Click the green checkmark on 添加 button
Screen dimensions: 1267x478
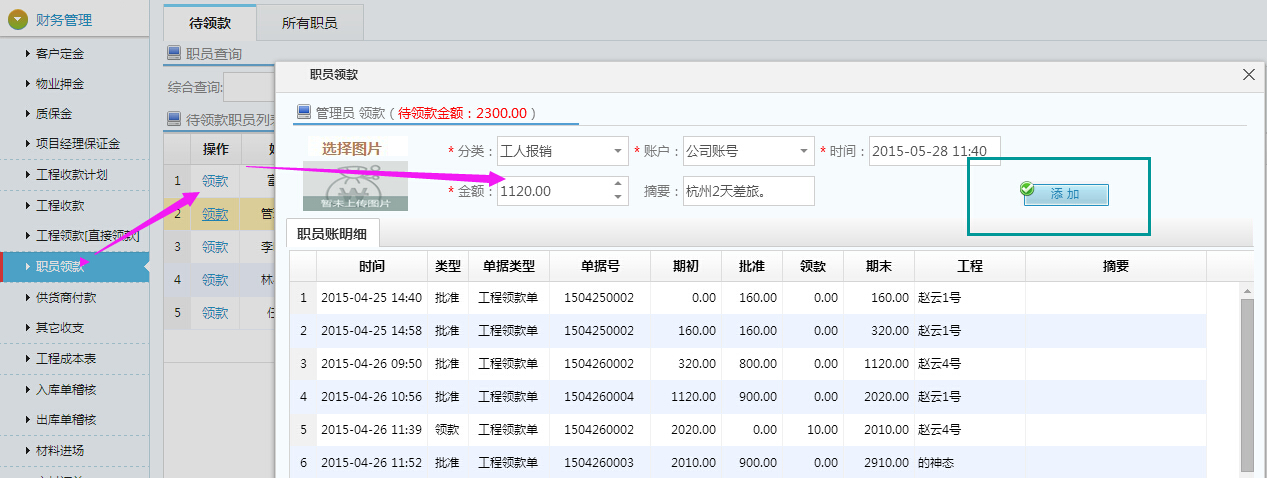(x=1026, y=189)
